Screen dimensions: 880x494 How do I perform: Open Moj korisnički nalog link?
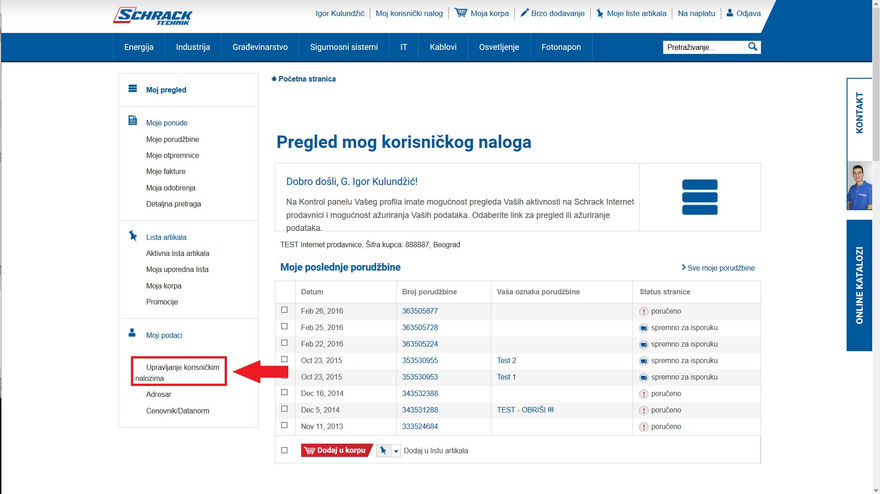(x=409, y=13)
